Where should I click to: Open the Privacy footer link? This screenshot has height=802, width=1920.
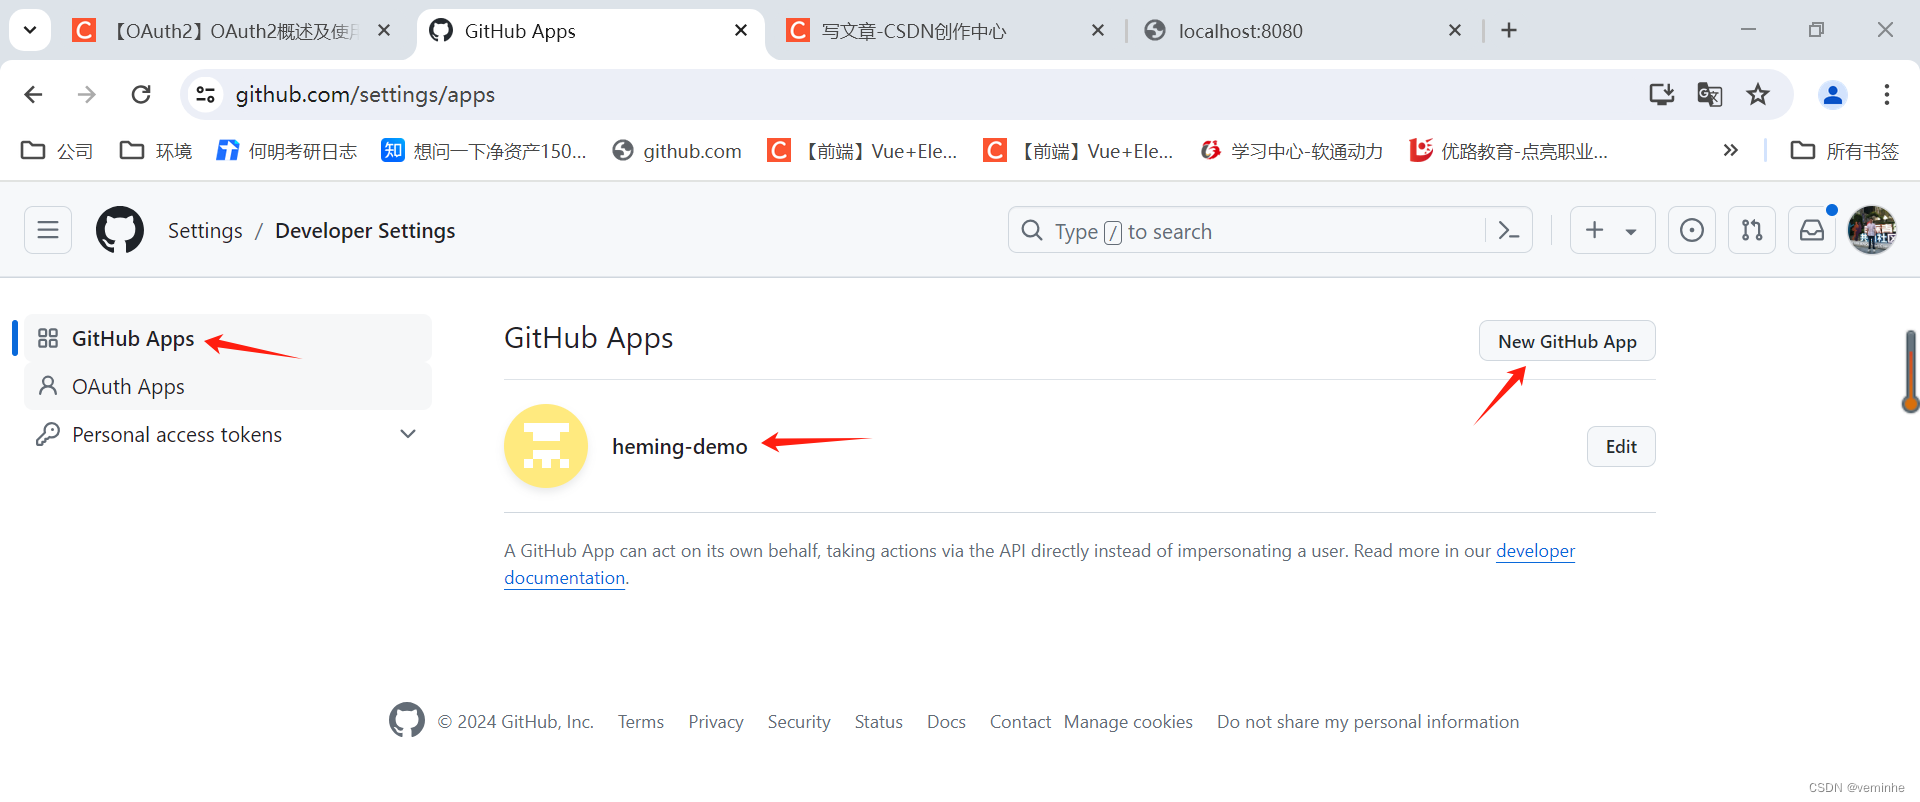tap(716, 722)
